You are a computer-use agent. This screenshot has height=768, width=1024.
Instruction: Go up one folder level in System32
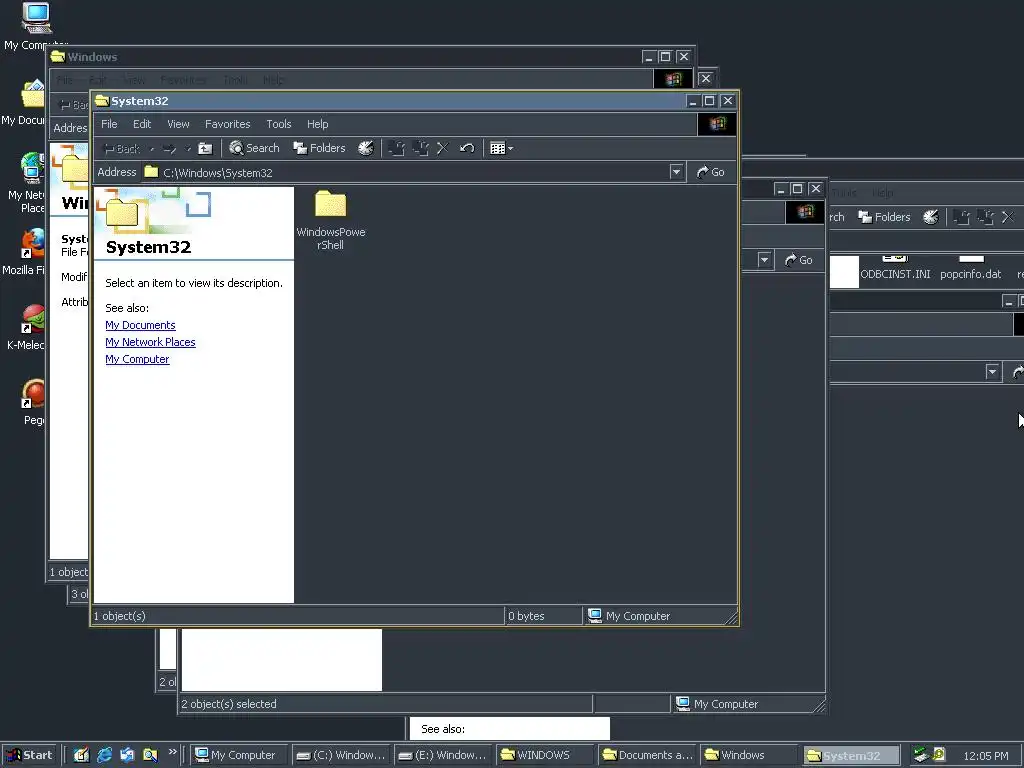coord(205,149)
